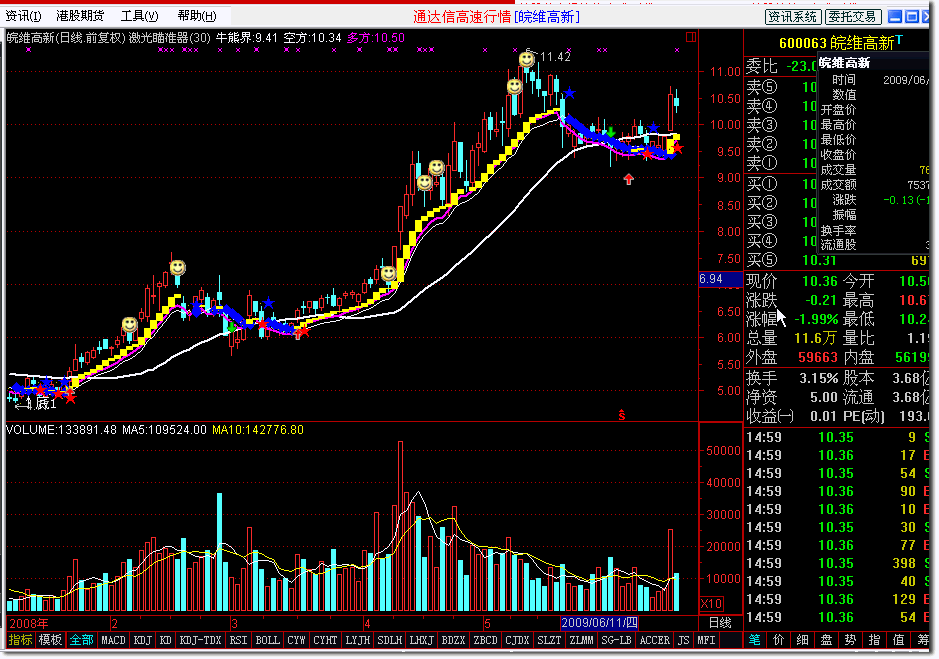This screenshot has width=939, height=659.
Task: Click smiley marker at the 11.42 peak
Action: tap(526, 59)
